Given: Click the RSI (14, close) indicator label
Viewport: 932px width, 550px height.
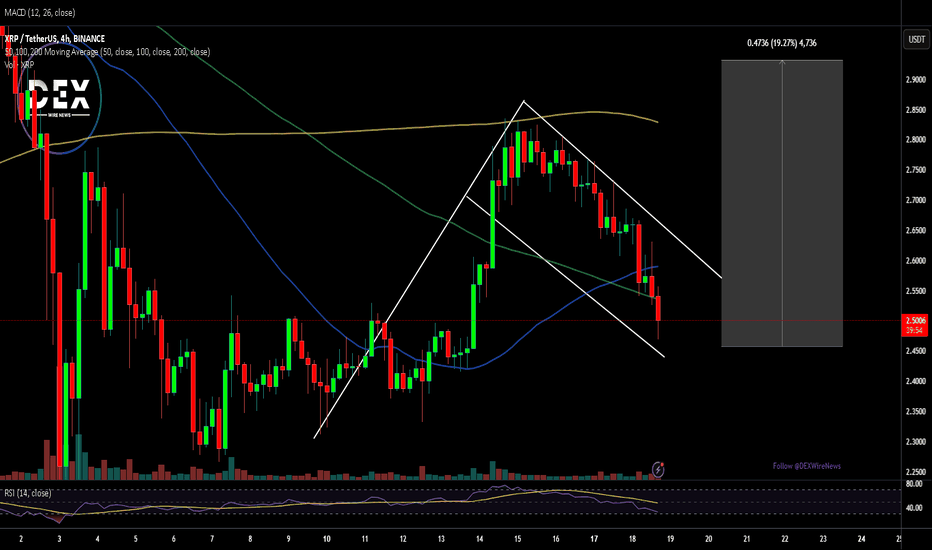Looking at the screenshot, I should (27, 494).
